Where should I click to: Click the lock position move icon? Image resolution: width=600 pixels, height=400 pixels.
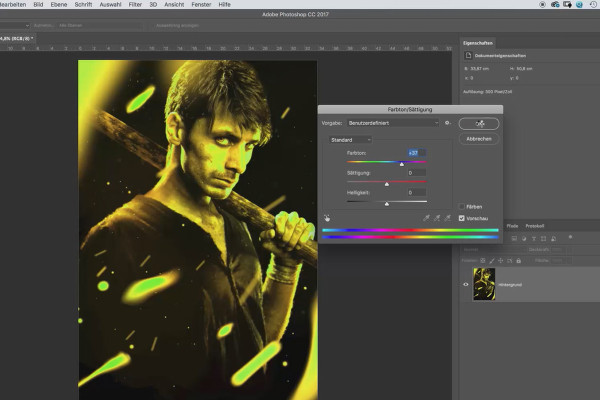(501, 261)
